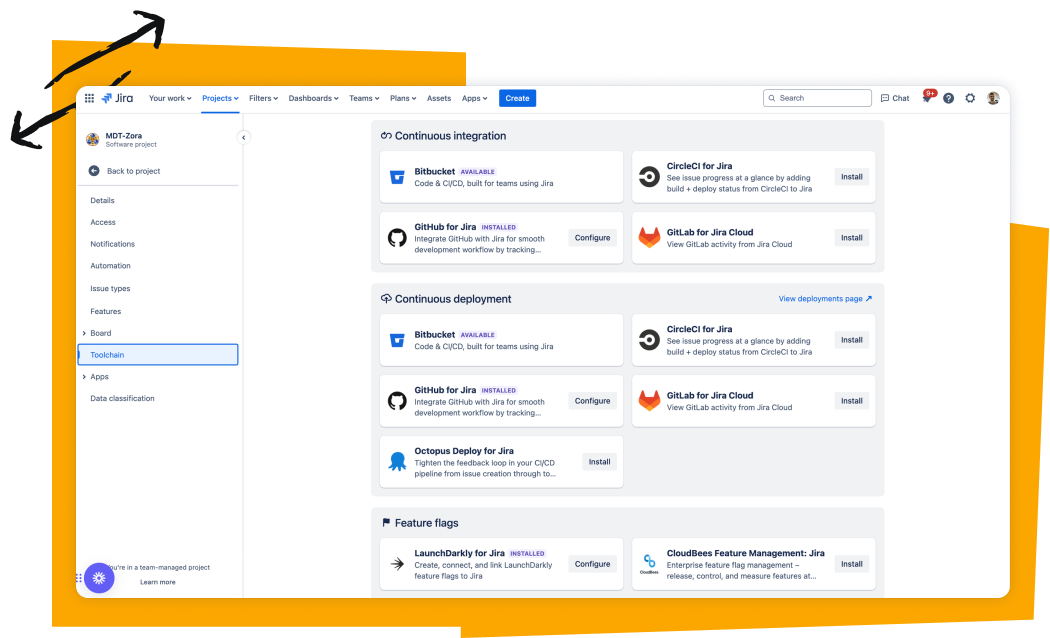Click Bitbucket icon in Continuous deployment
1050x638 pixels.
point(397,340)
